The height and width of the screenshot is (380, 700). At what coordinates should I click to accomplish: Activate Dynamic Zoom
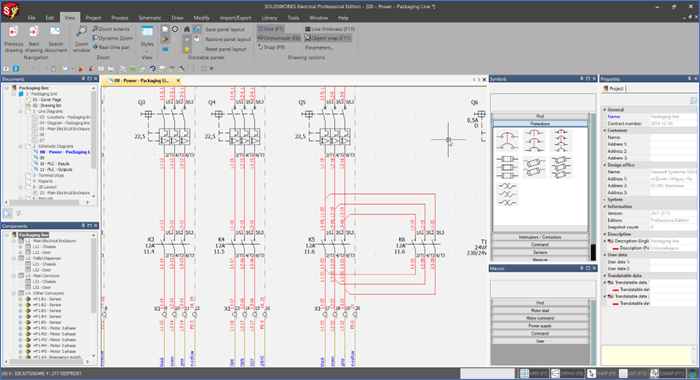(x=112, y=38)
